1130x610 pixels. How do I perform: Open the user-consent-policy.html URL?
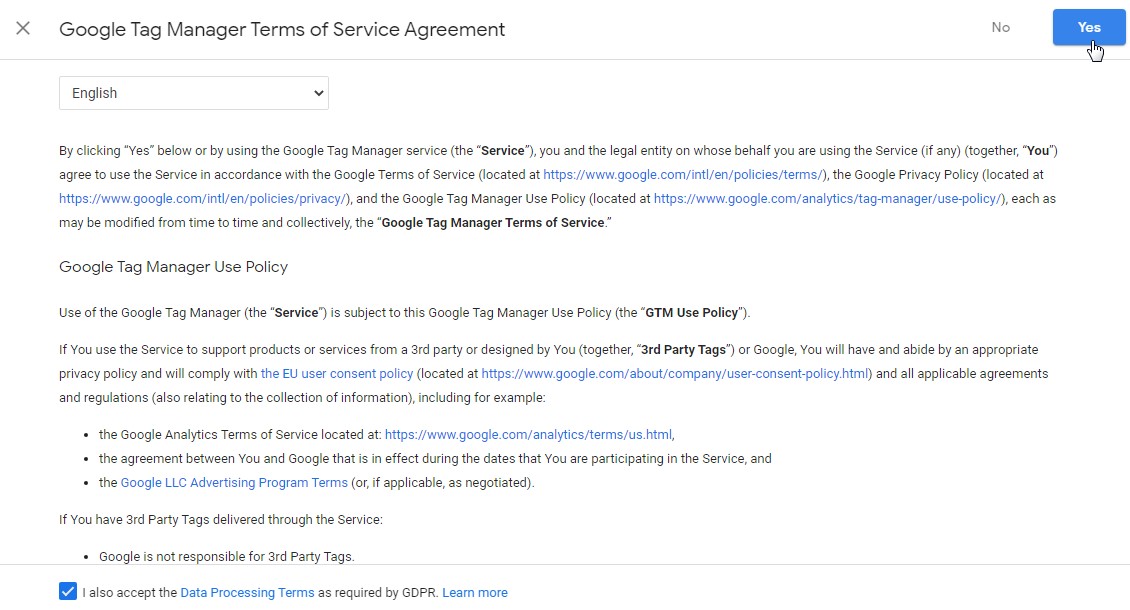(676, 374)
